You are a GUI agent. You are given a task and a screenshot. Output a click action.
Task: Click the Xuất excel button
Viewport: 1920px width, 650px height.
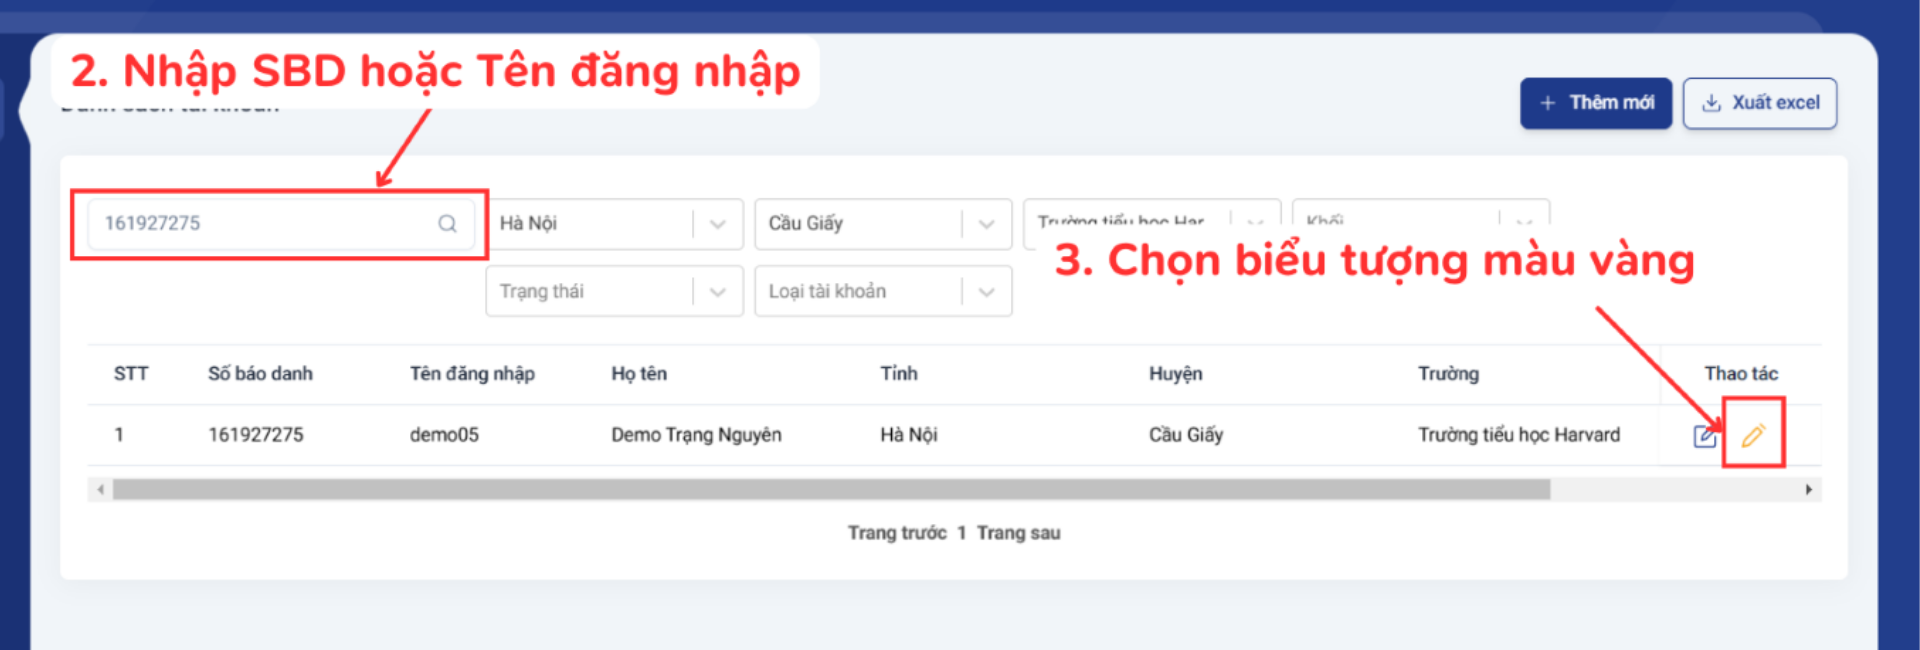click(1760, 103)
